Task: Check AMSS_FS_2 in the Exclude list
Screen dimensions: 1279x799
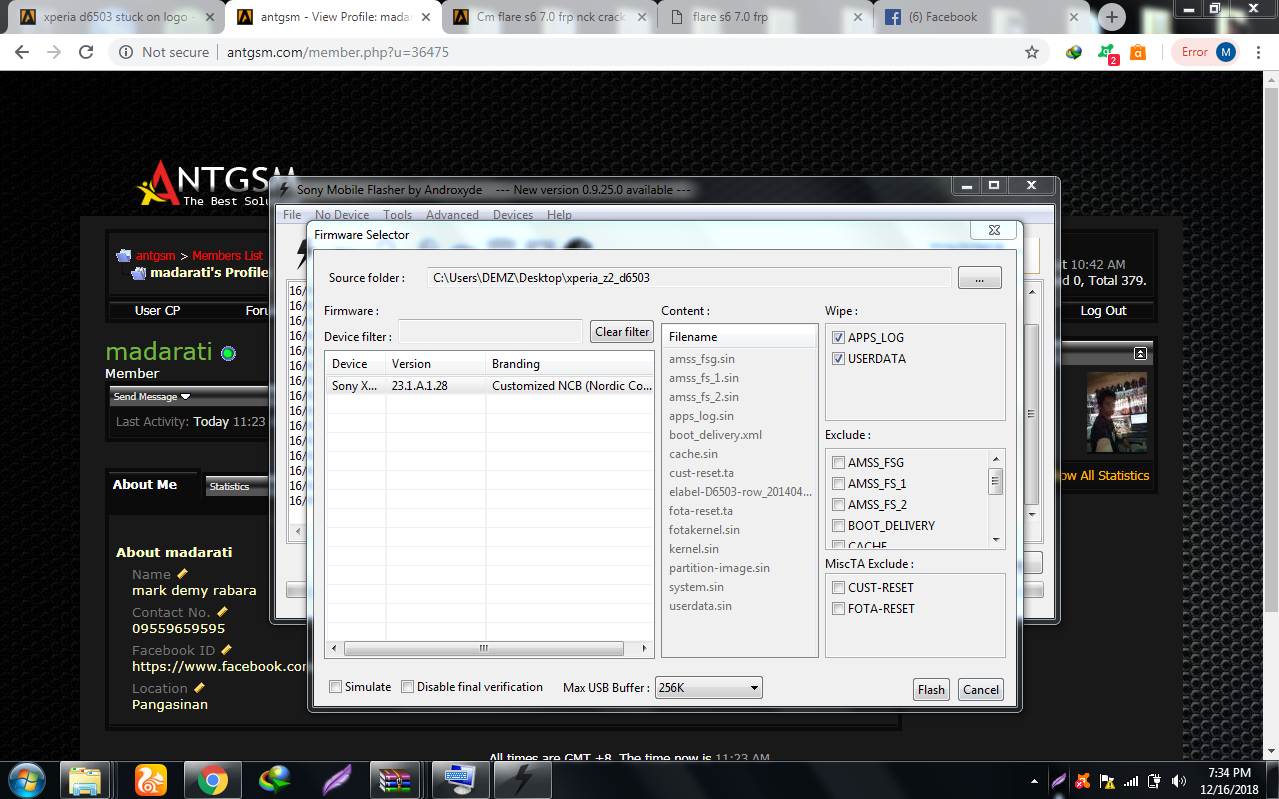Action: coord(838,505)
